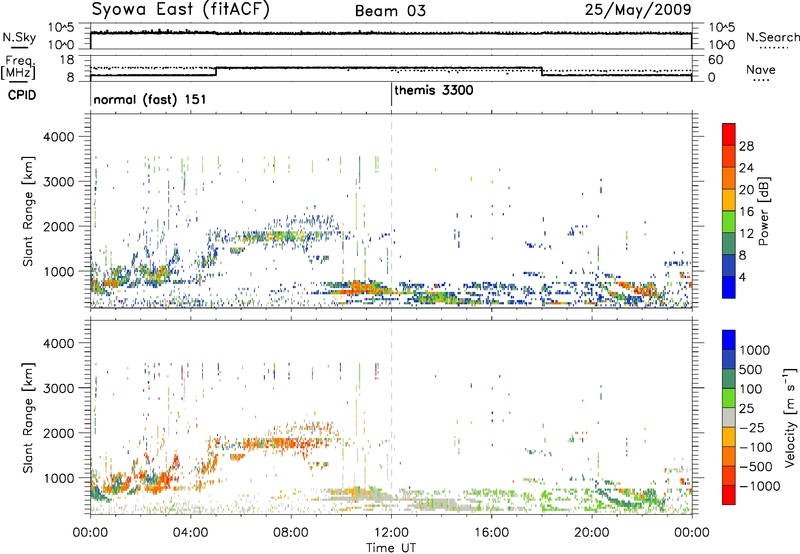800x554 pixels.
Task: Click the '04:00' time axis tick label
Action: (x=191, y=533)
